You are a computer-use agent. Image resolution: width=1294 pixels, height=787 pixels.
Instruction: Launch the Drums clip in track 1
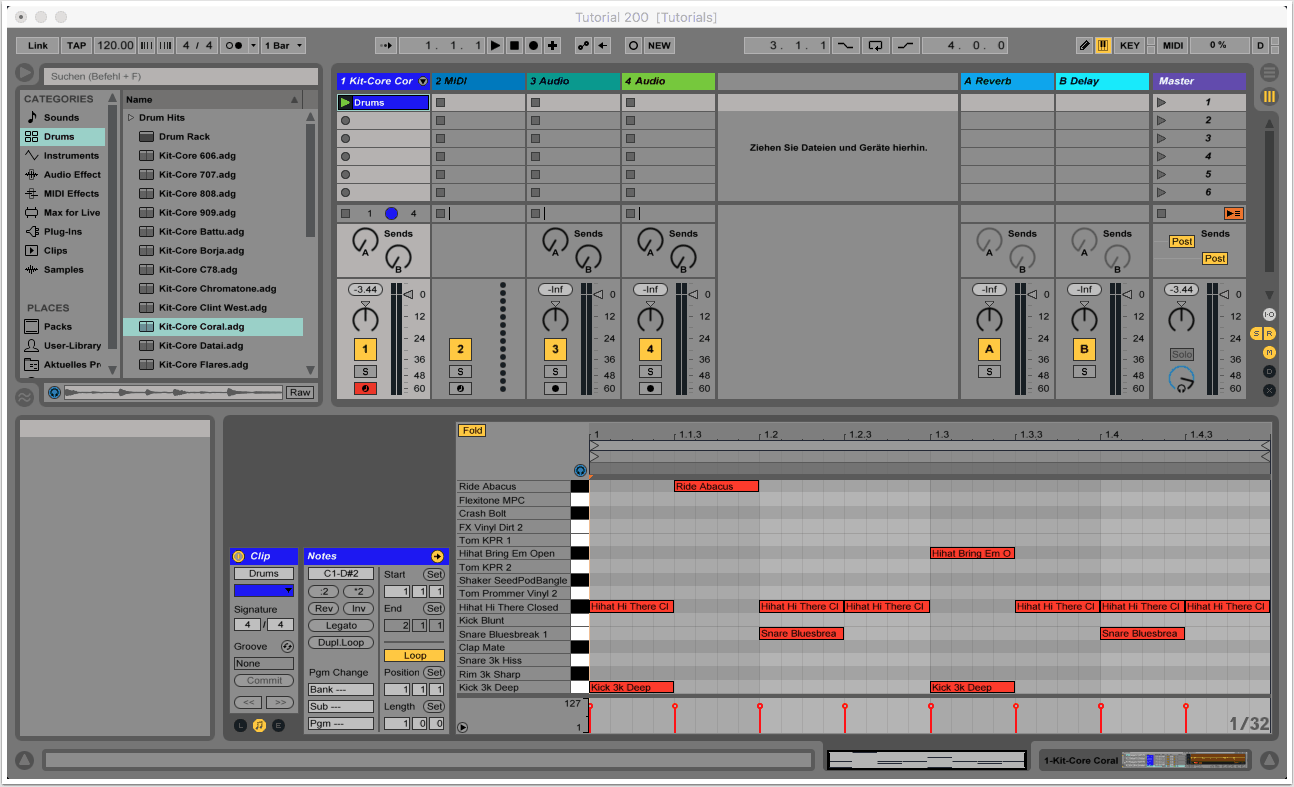click(x=346, y=102)
